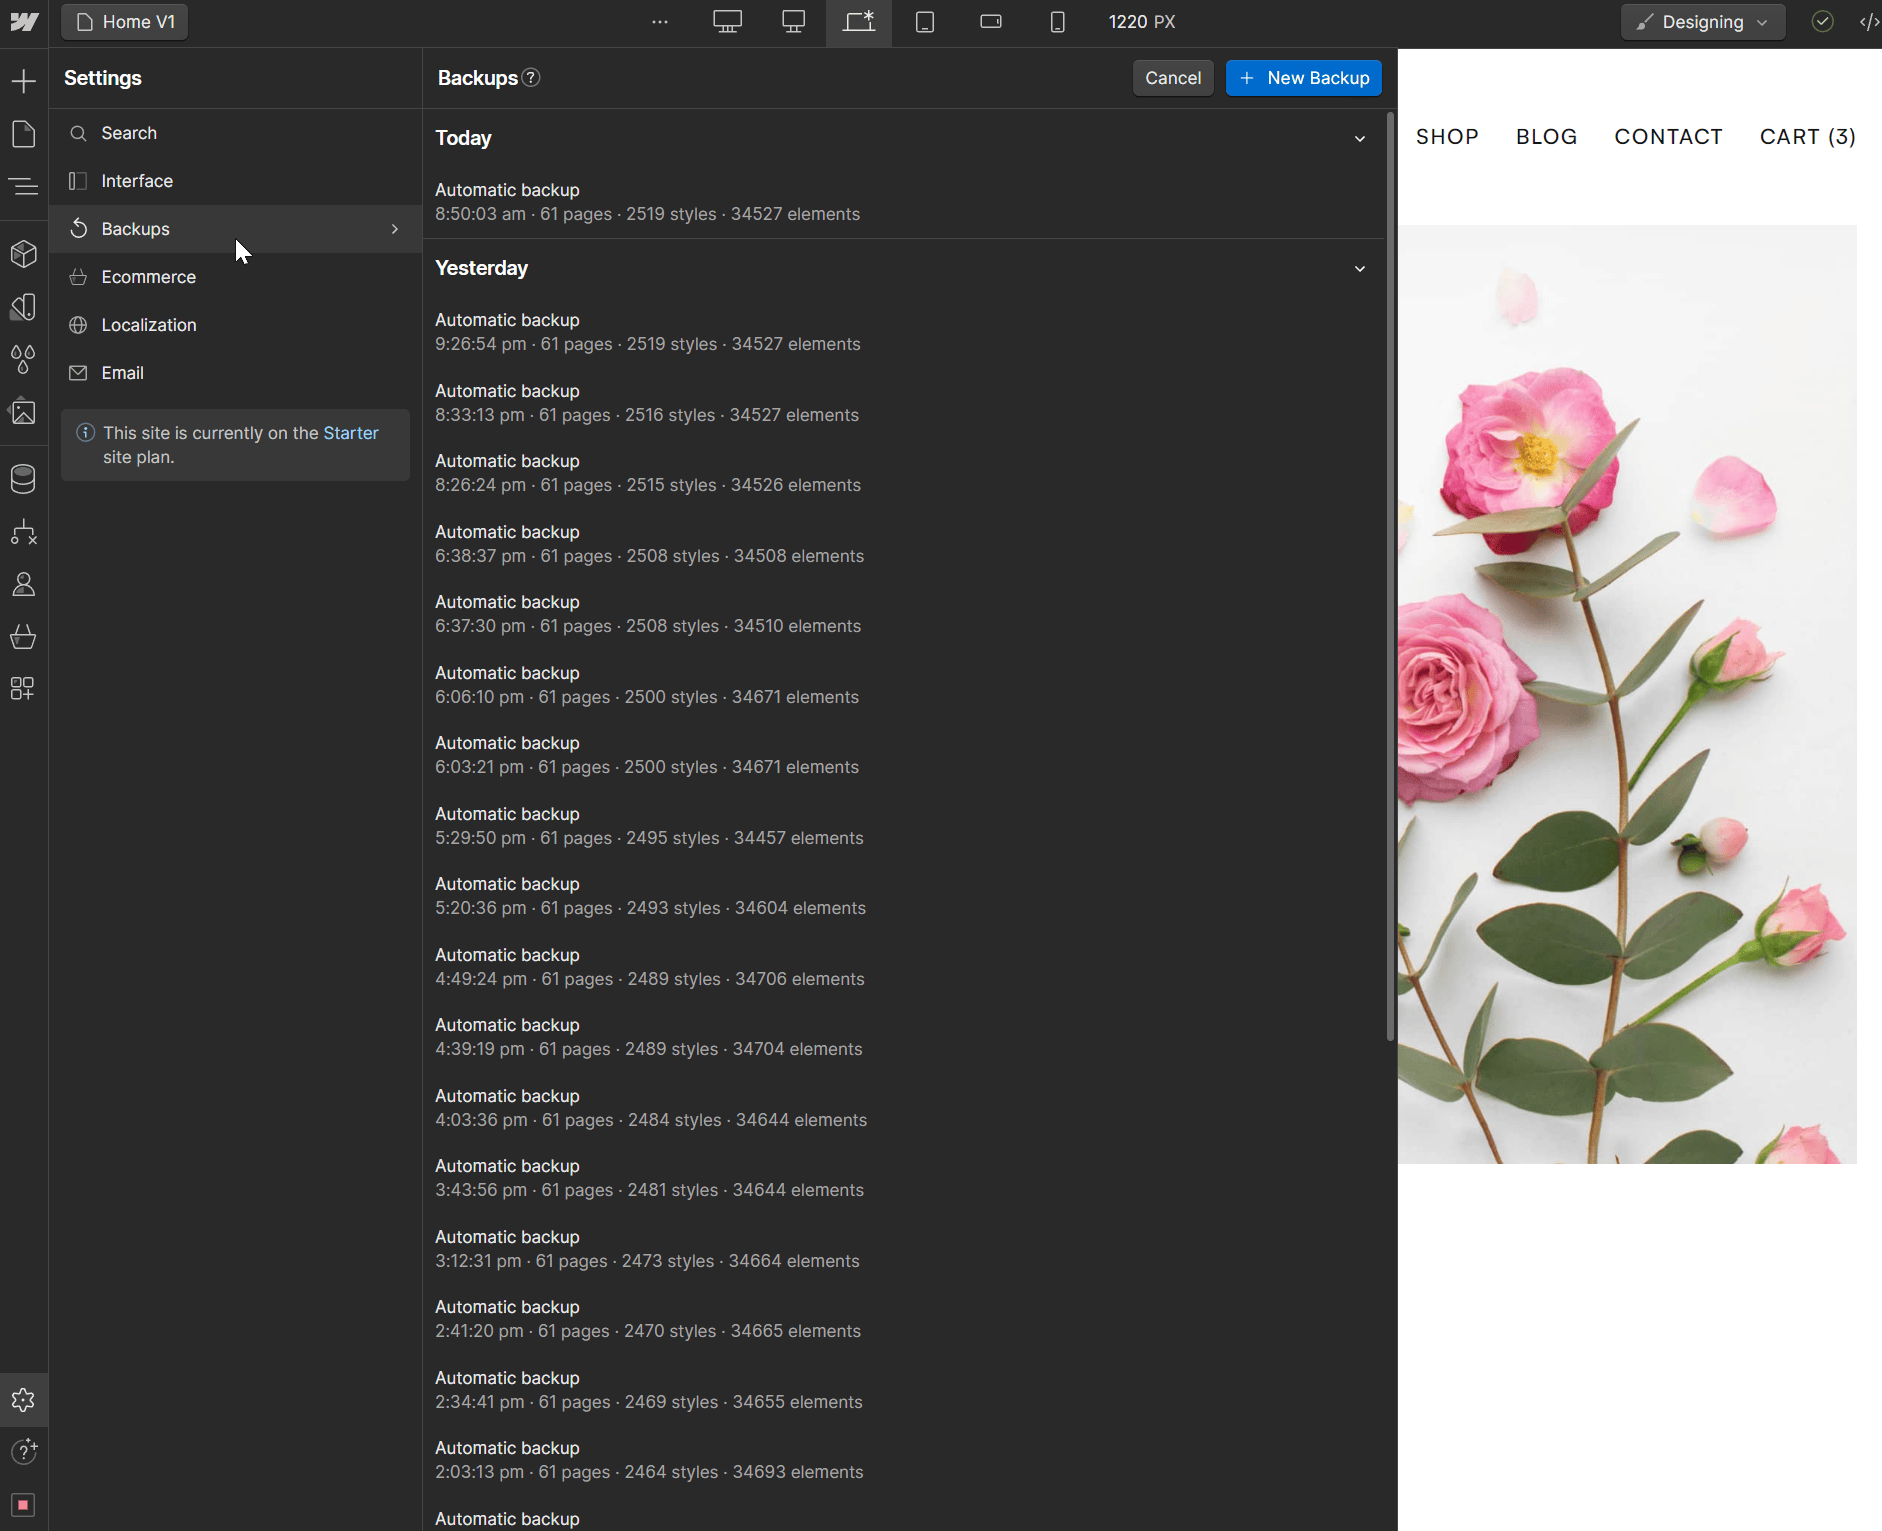The height and width of the screenshot is (1531, 1882).
Task: Expand the Backups settings chevron
Action: (x=395, y=229)
